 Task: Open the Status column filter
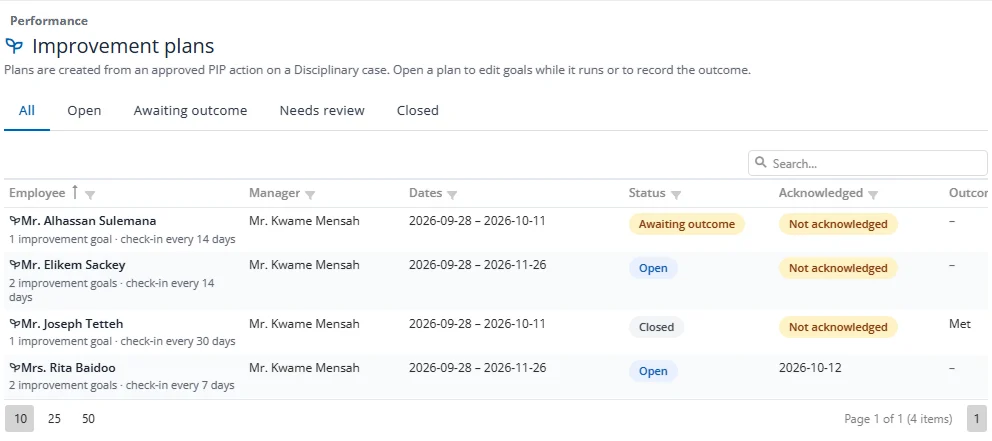[676, 195]
